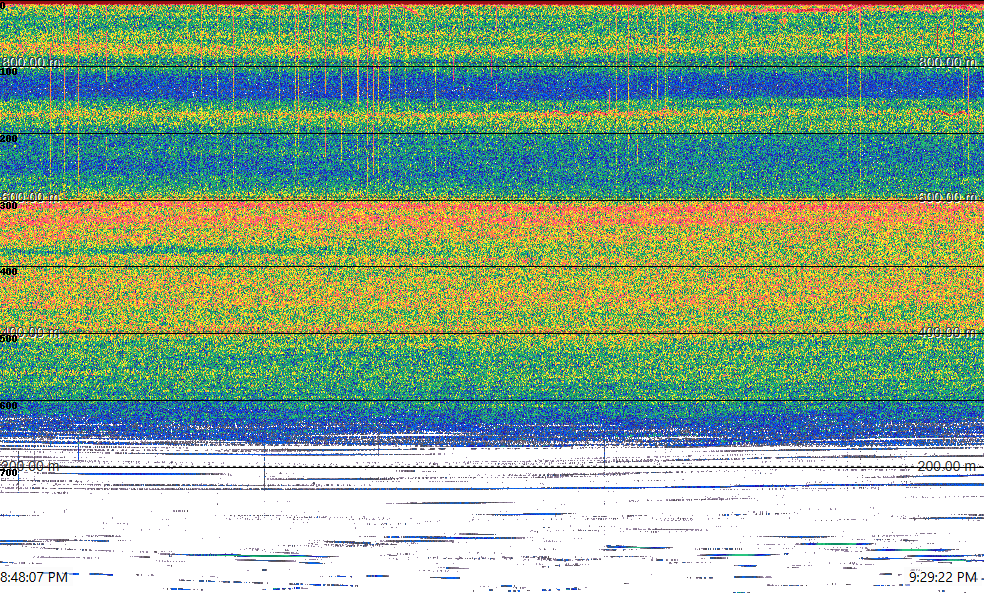Select the right-side 600.00 m range label
Viewport: 984px width, 594px height.
[948, 196]
